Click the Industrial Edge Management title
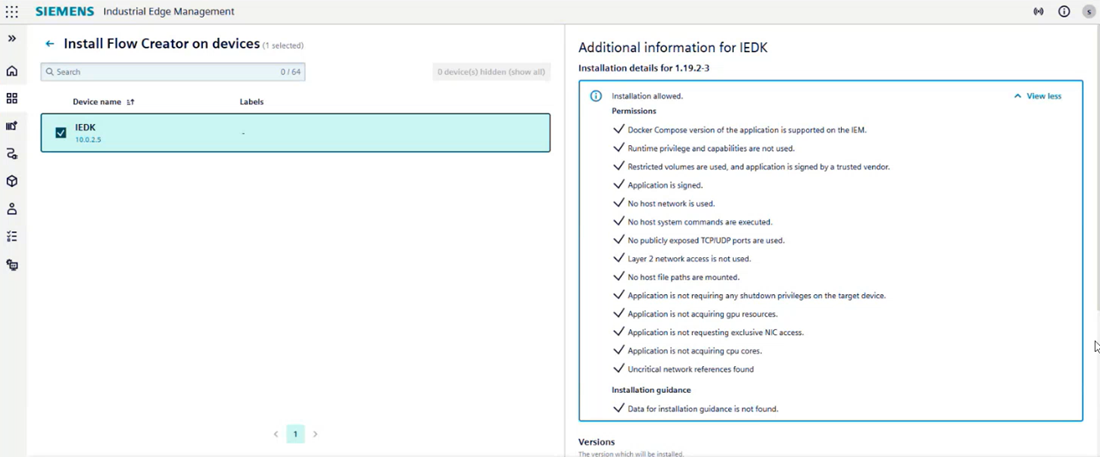The image size is (1100, 457). tap(168, 12)
